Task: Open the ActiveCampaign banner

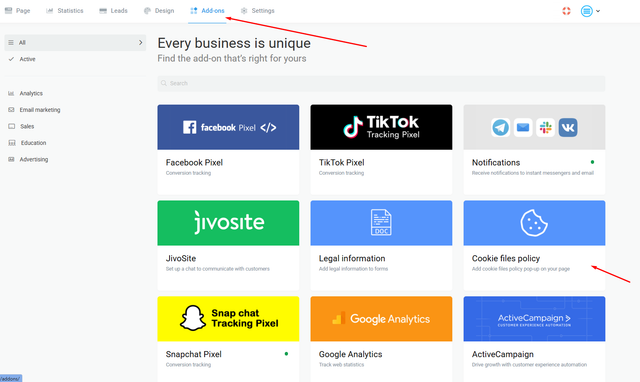Action: tap(534, 319)
